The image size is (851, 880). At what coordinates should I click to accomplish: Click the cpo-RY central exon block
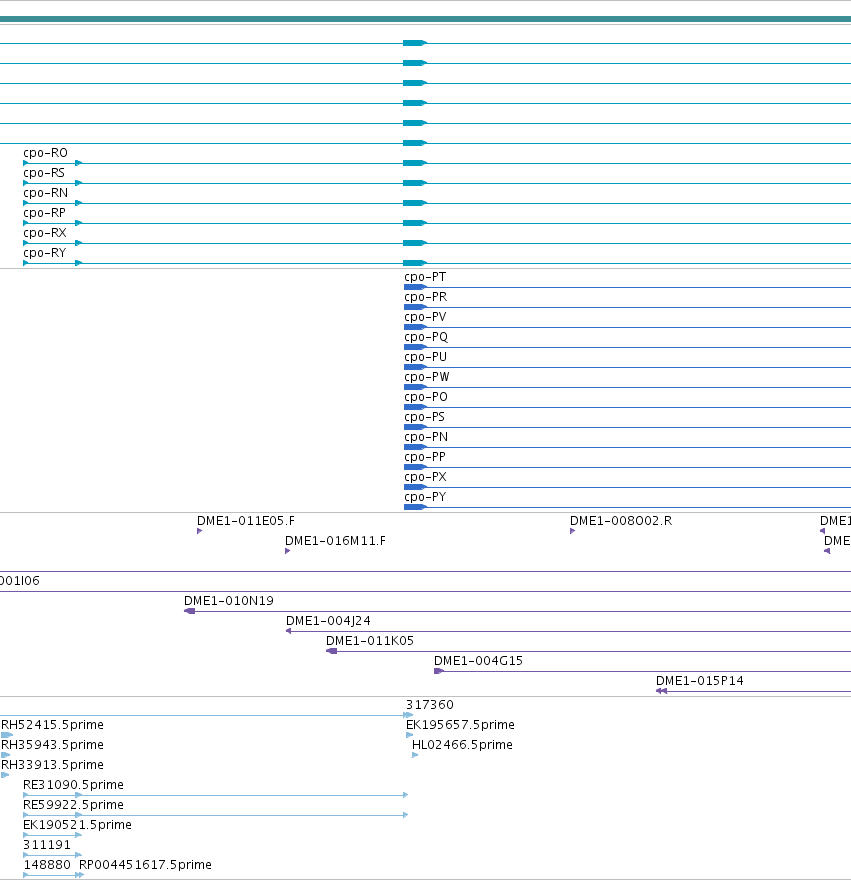point(415,263)
